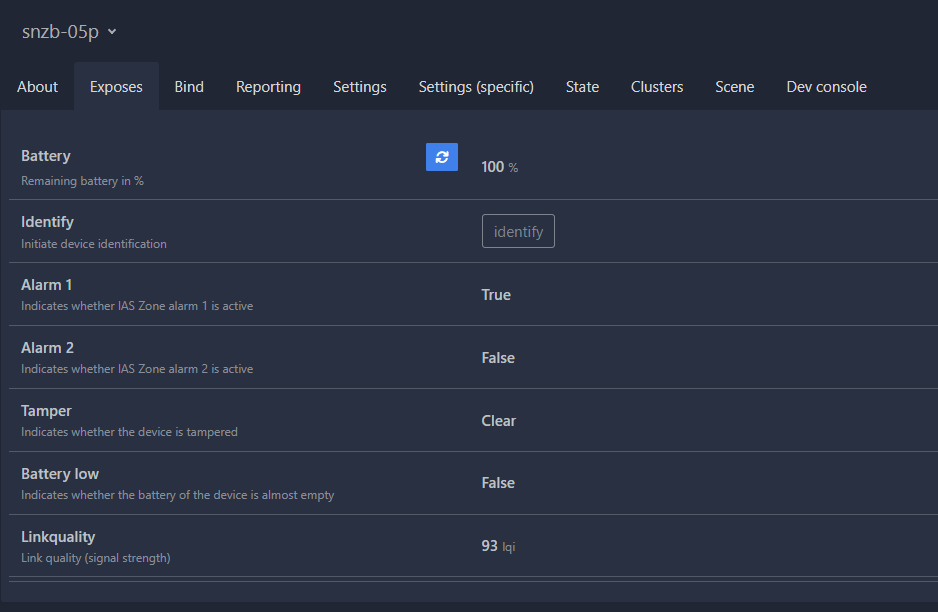Viewport: 938px width, 612px height.
Task: Open the Clusters tab
Action: click(657, 87)
